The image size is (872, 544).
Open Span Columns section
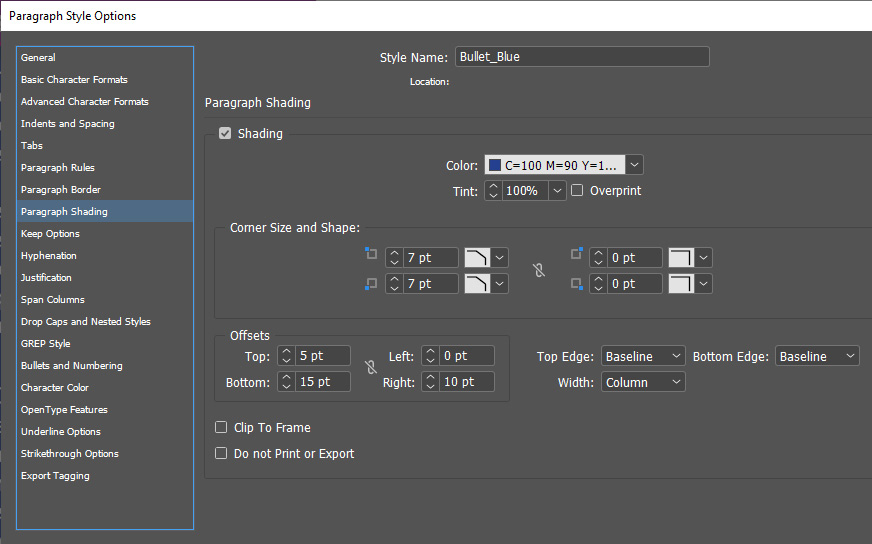coord(105,299)
